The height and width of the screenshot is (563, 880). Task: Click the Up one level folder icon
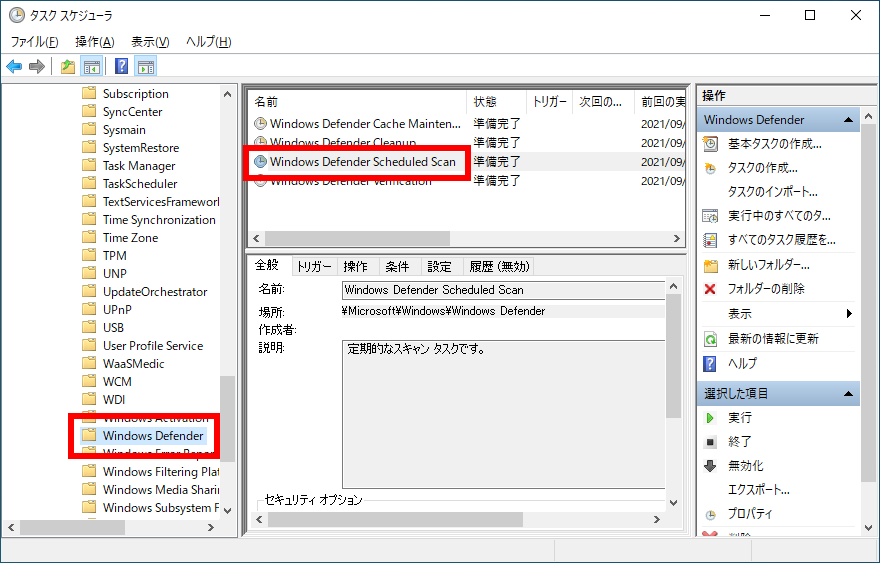click(x=68, y=67)
